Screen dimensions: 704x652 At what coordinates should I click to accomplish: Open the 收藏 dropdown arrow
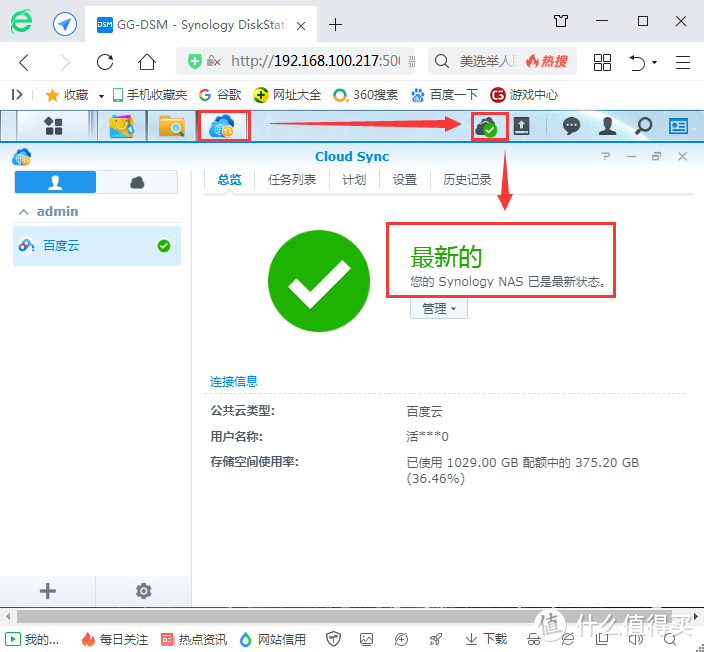pyautogui.click(x=101, y=96)
